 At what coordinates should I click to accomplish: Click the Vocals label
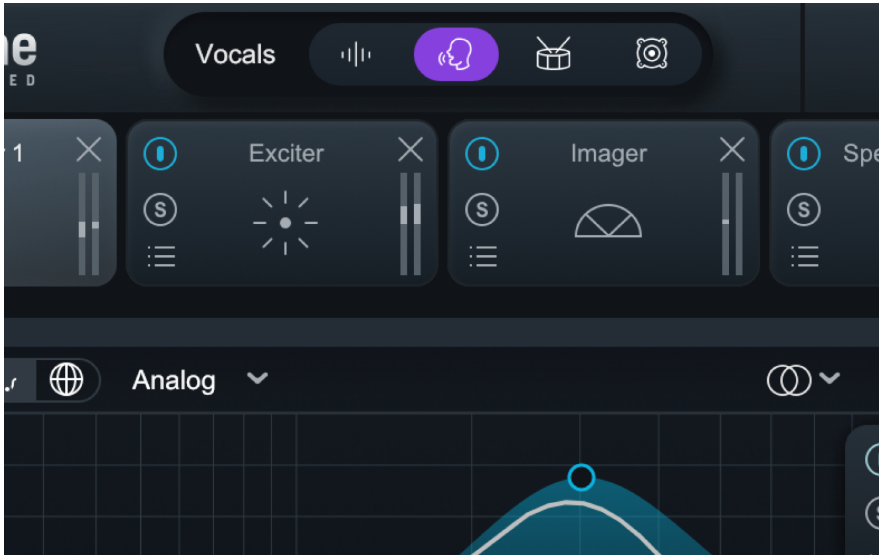click(235, 54)
